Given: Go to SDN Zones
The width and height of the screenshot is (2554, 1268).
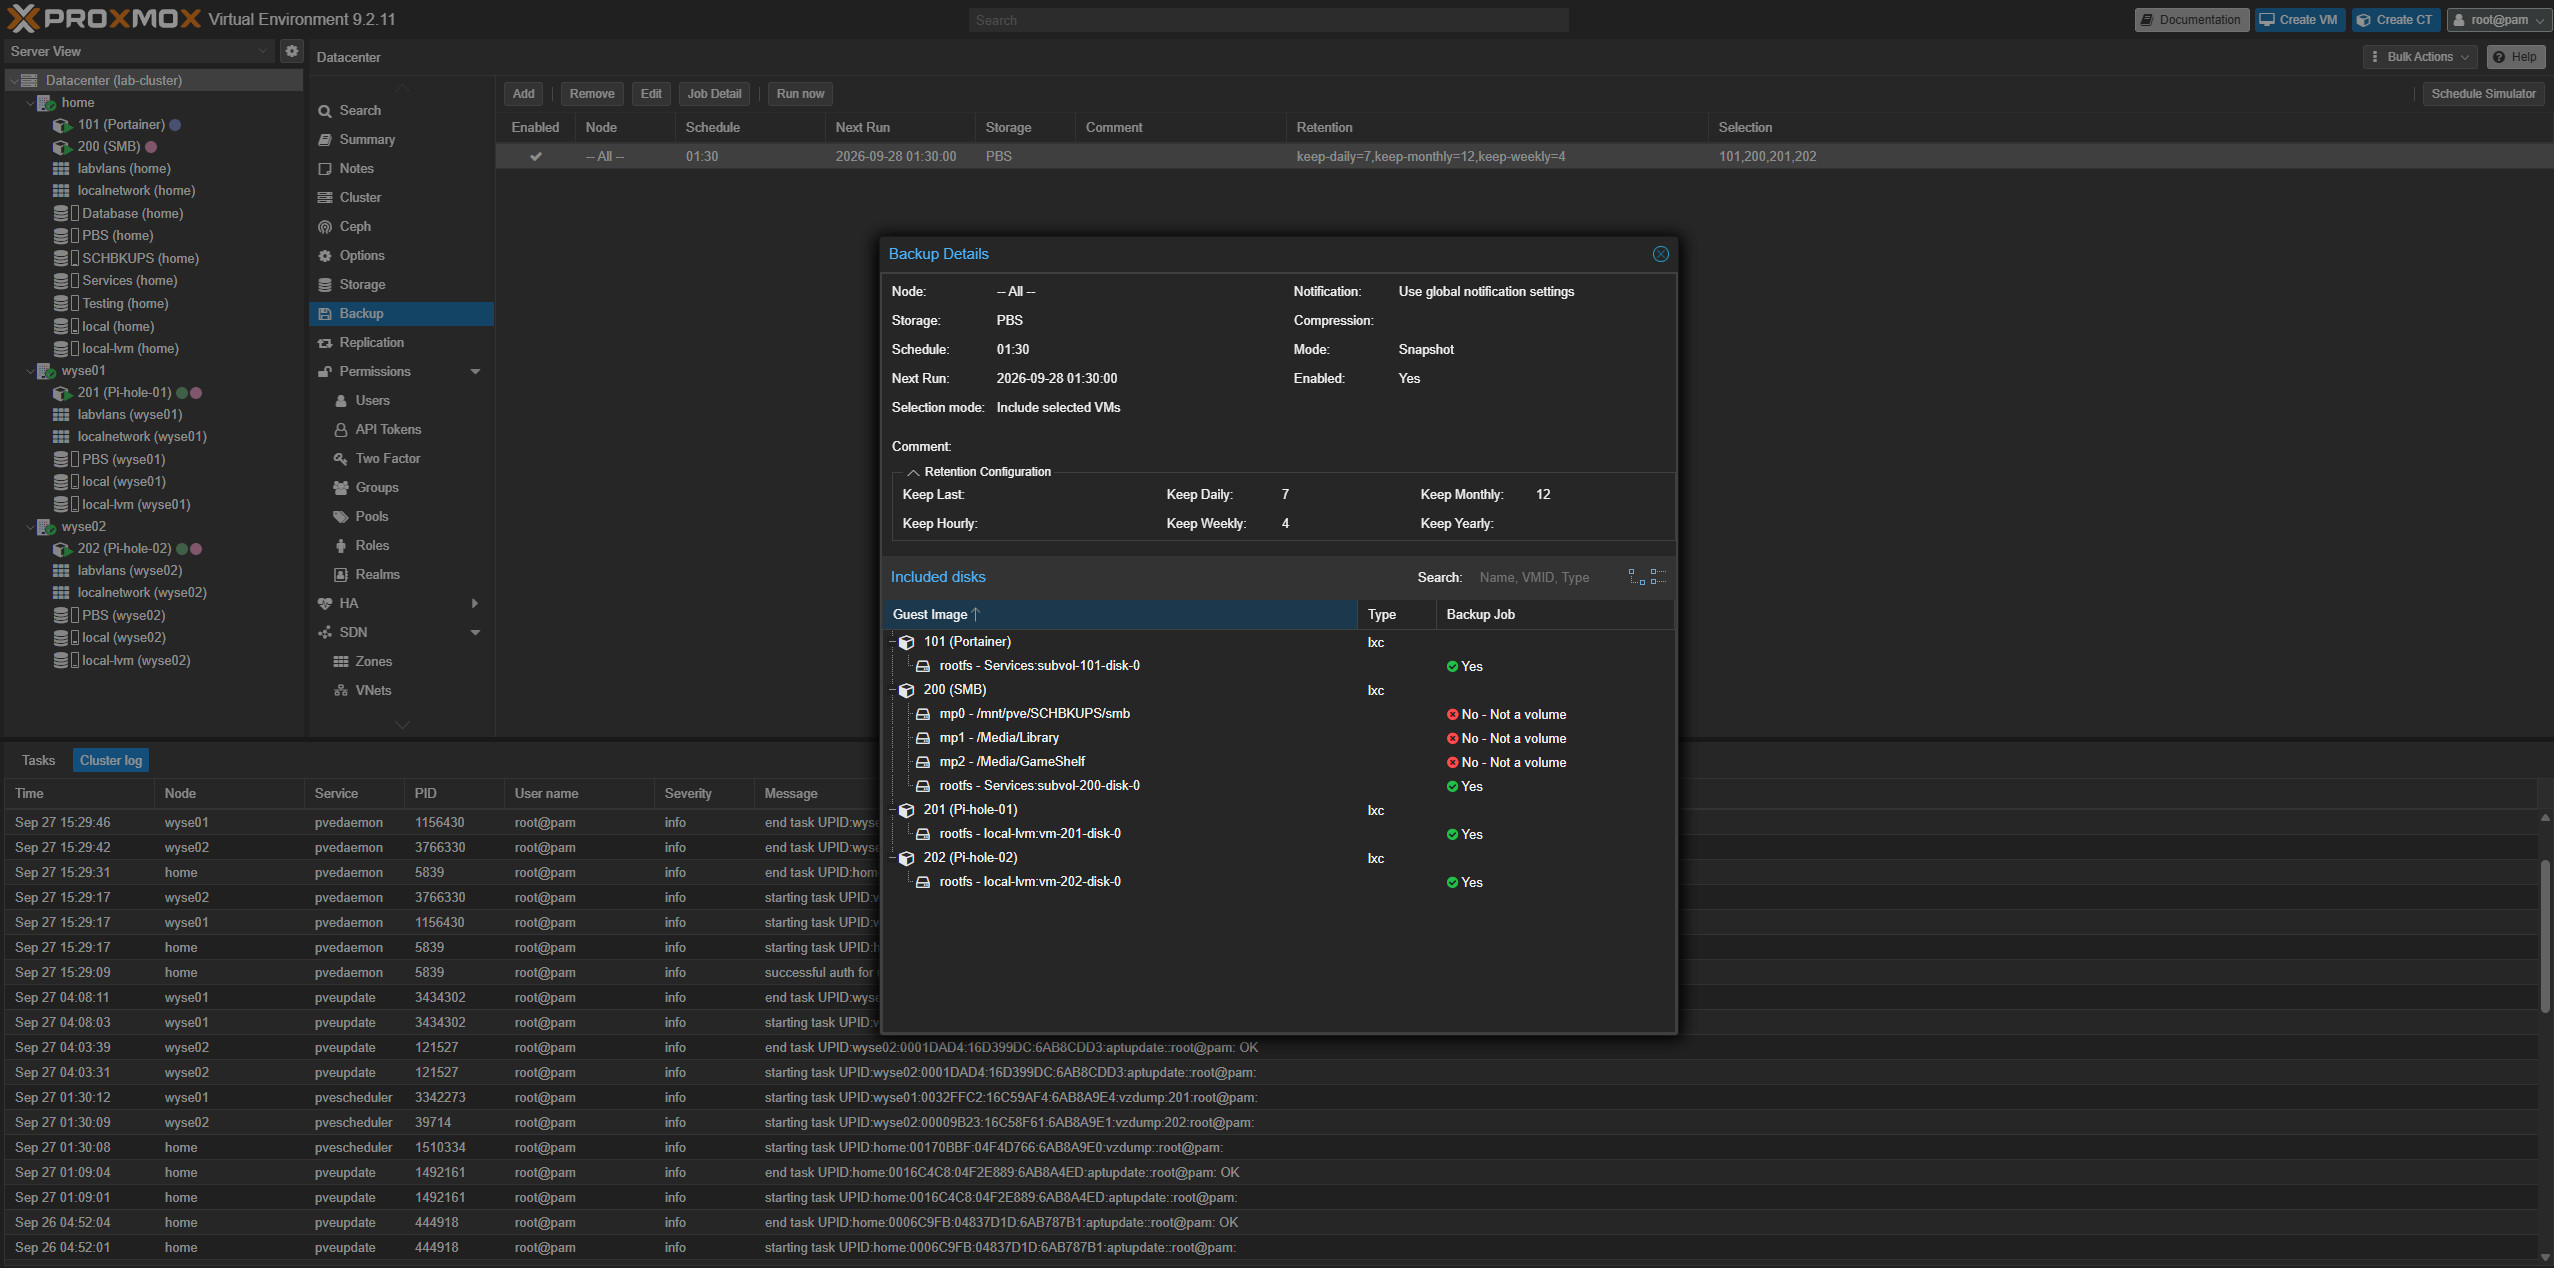Looking at the screenshot, I should 373,661.
